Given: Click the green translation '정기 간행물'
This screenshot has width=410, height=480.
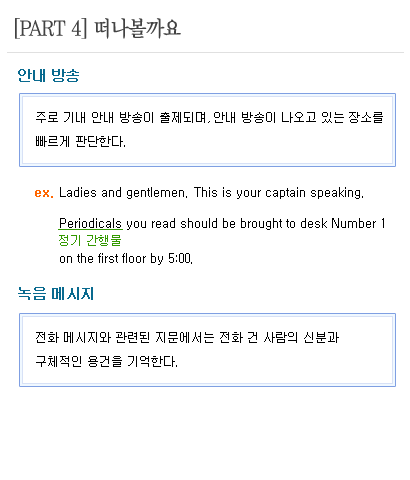Looking at the screenshot, I should [90, 240].
